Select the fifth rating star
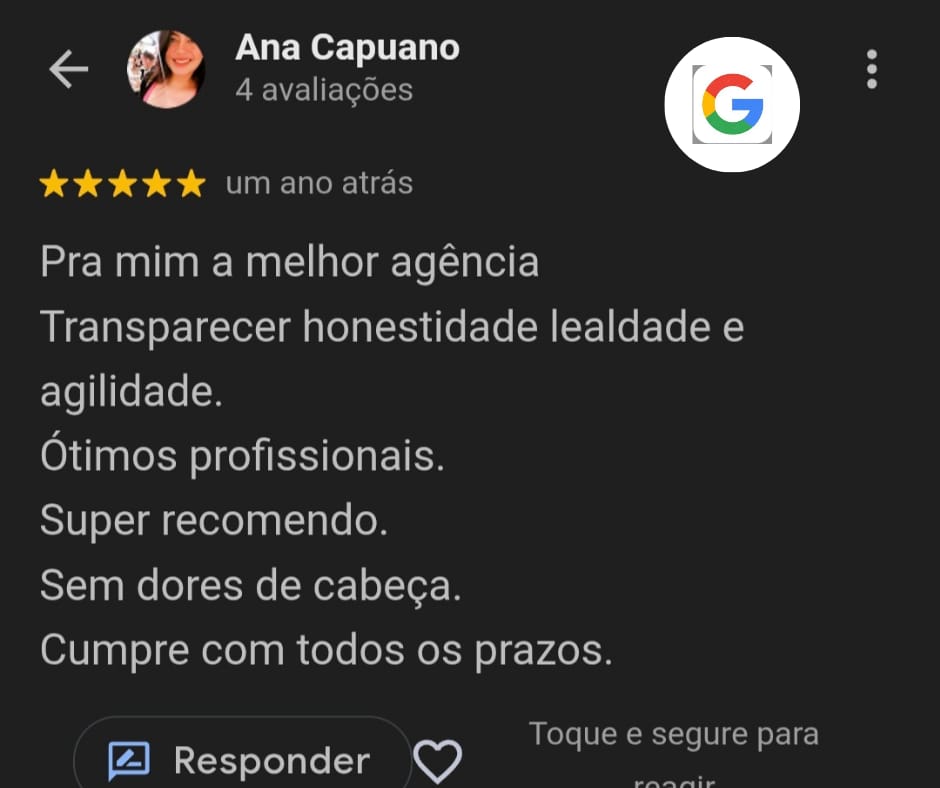This screenshot has height=788, width=940. click(191, 183)
